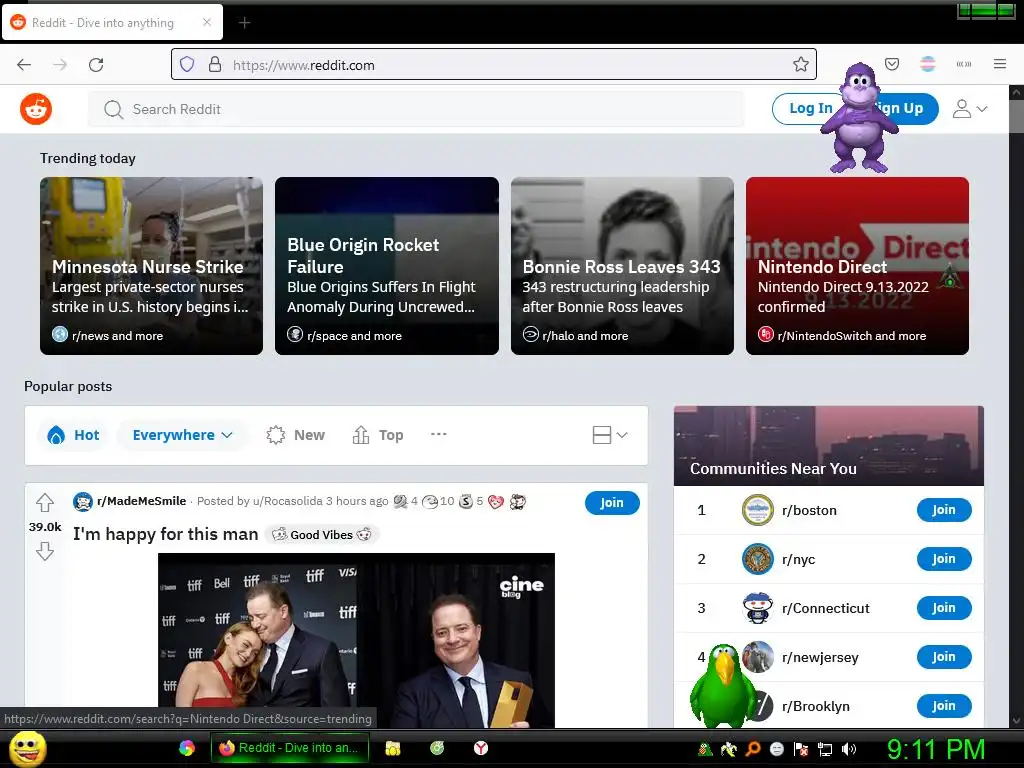This screenshot has height=768, width=1024.
Task: Open the Everywhere location dropdown
Action: [182, 435]
